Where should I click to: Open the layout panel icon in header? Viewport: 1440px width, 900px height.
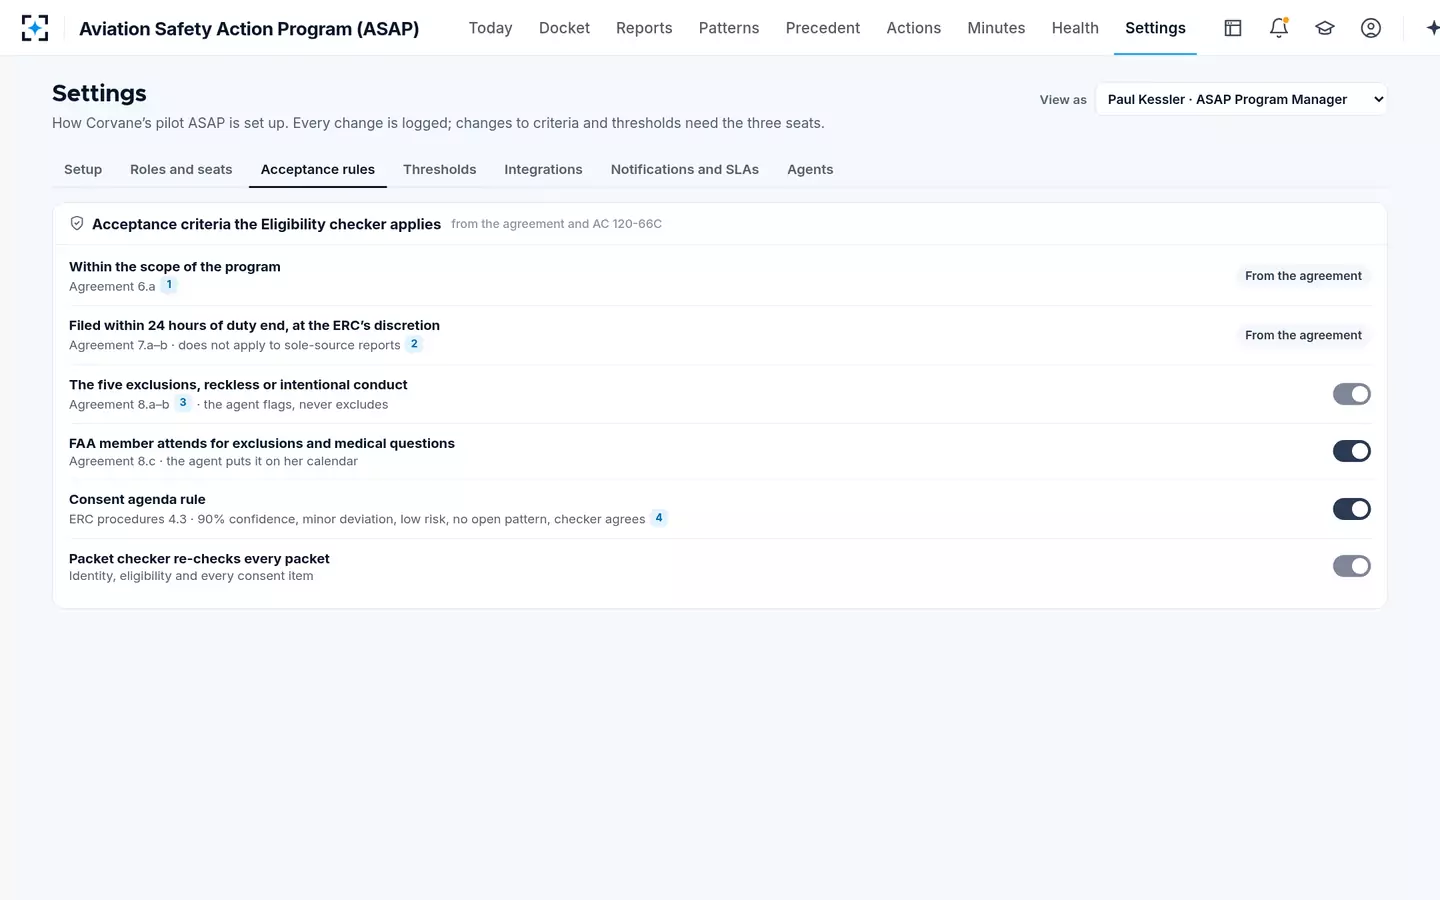coord(1233,28)
